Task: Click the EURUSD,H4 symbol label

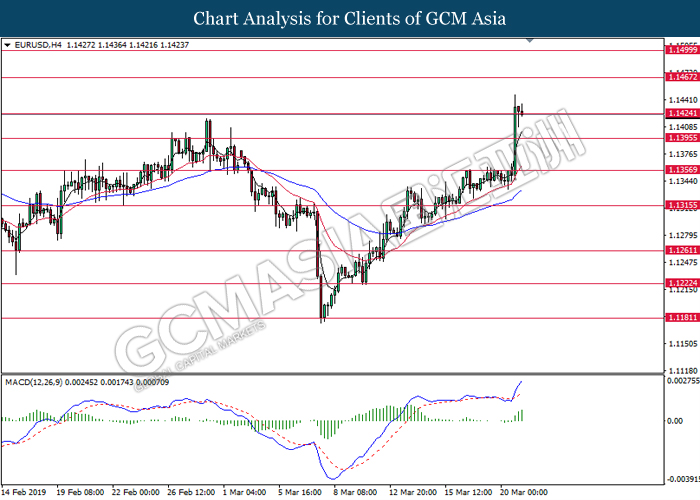Action: tap(36, 45)
